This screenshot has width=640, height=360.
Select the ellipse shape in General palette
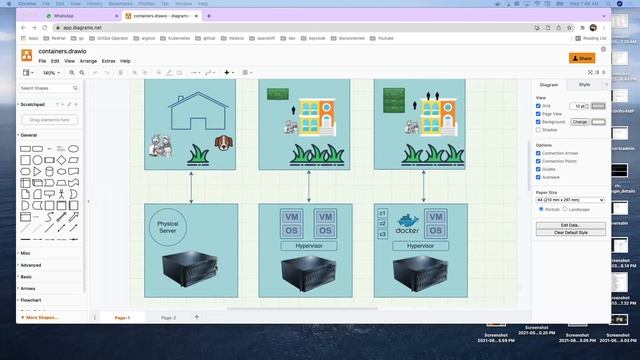coord(73,149)
